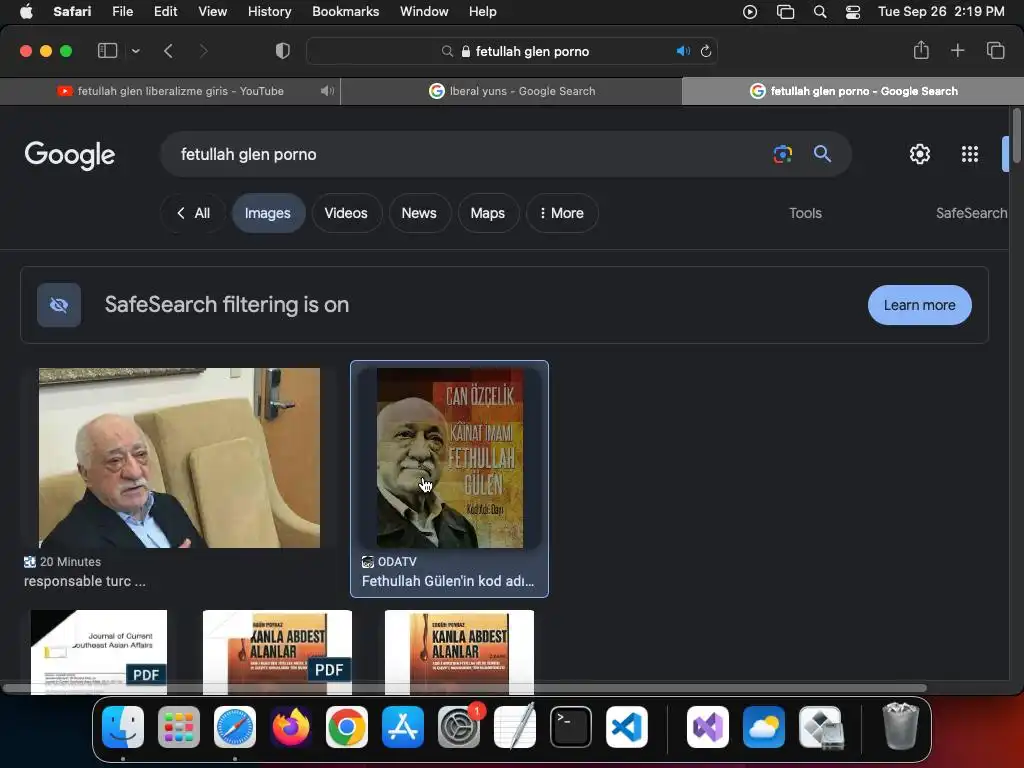Open the Window menu

pos(424,12)
